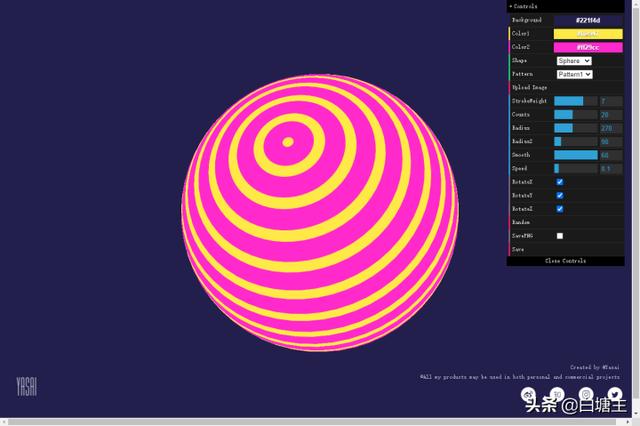Click the YASAI logo in the corner
The image size is (640, 426).
[27, 386]
